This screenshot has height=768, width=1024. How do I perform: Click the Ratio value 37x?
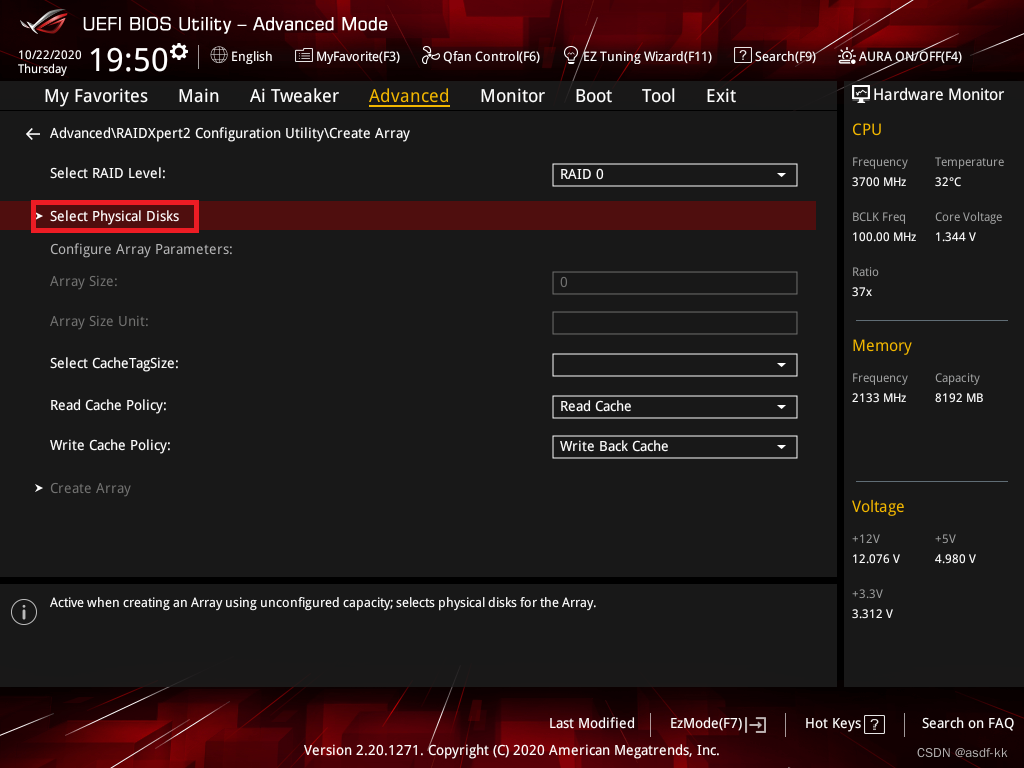point(861,292)
